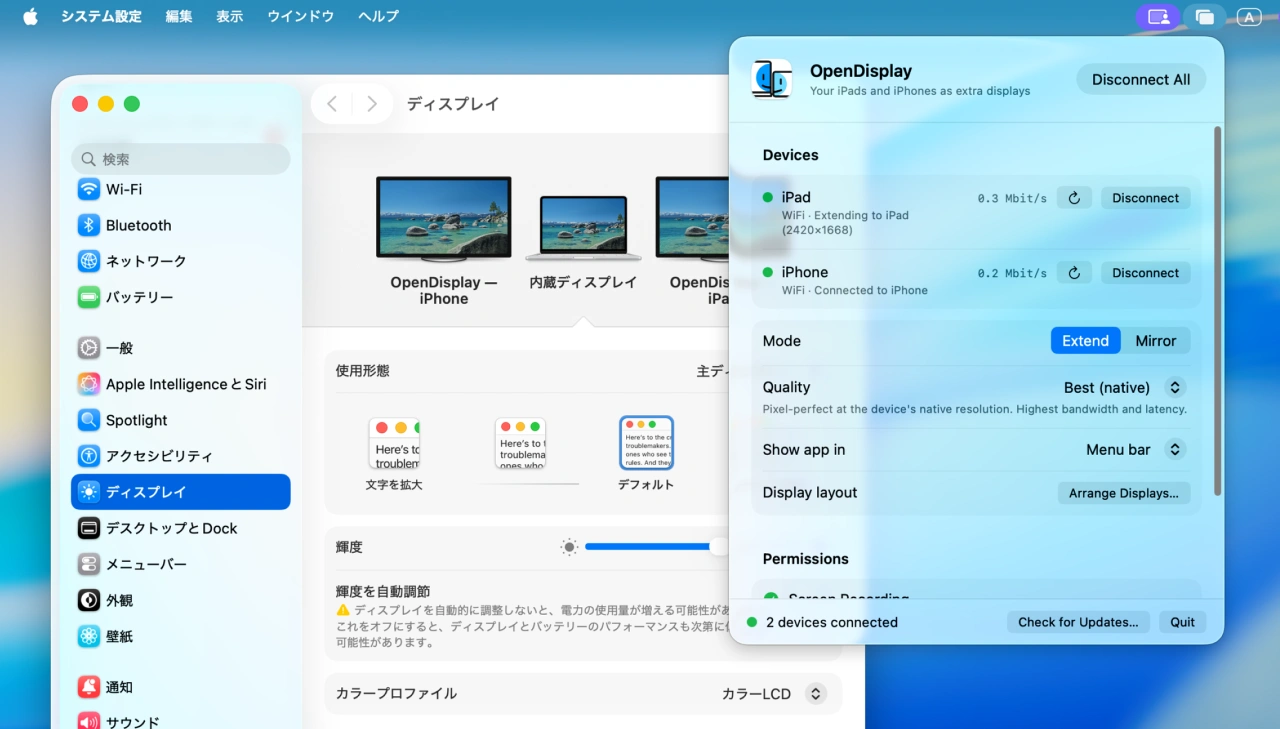Quit OpenDisplay
The width and height of the screenshot is (1280, 729).
pyautogui.click(x=1182, y=622)
